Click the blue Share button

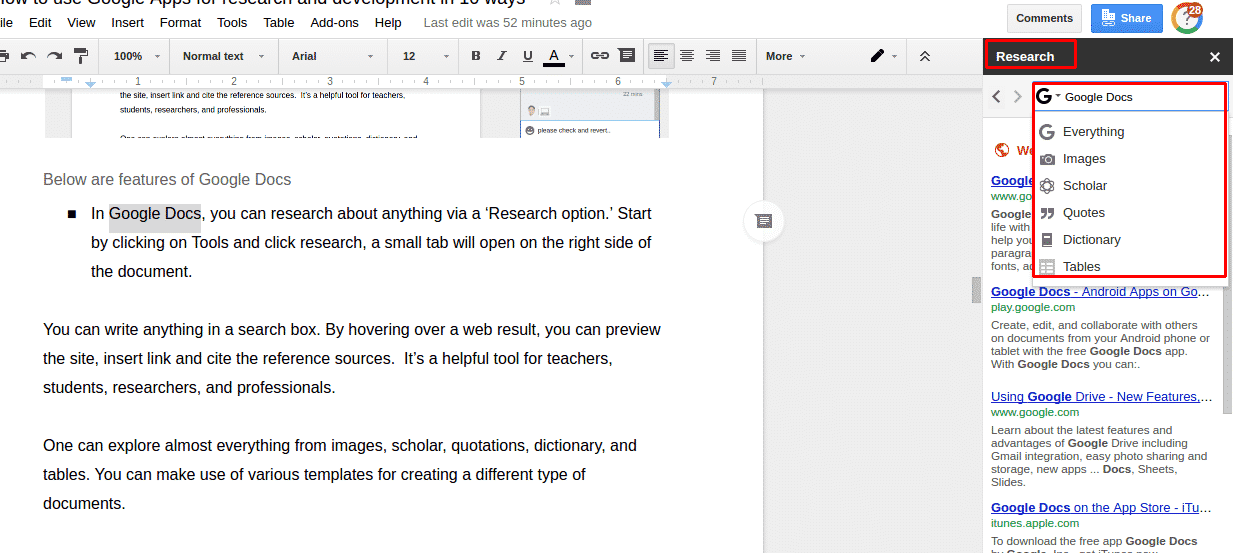coord(1126,18)
